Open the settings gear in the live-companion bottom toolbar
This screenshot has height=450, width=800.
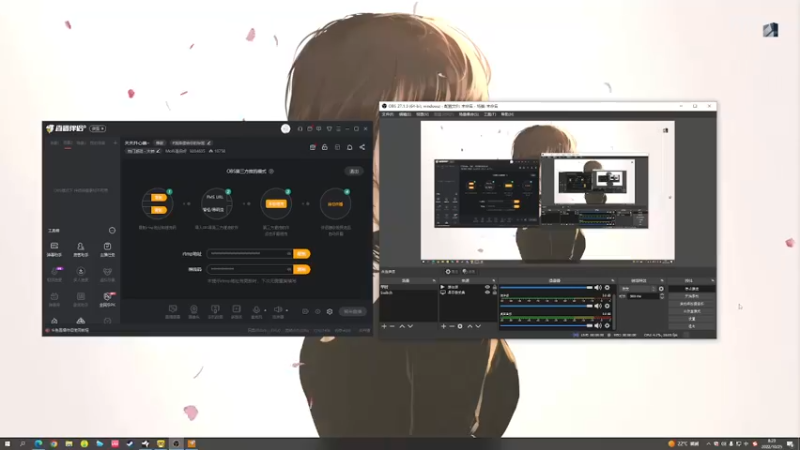click(330, 311)
